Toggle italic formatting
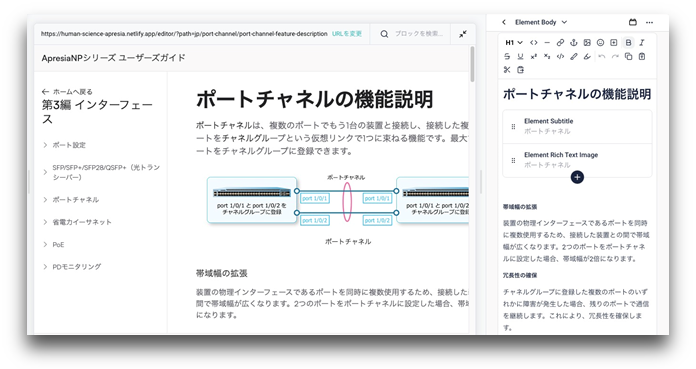696x369 pixels. pos(641,43)
